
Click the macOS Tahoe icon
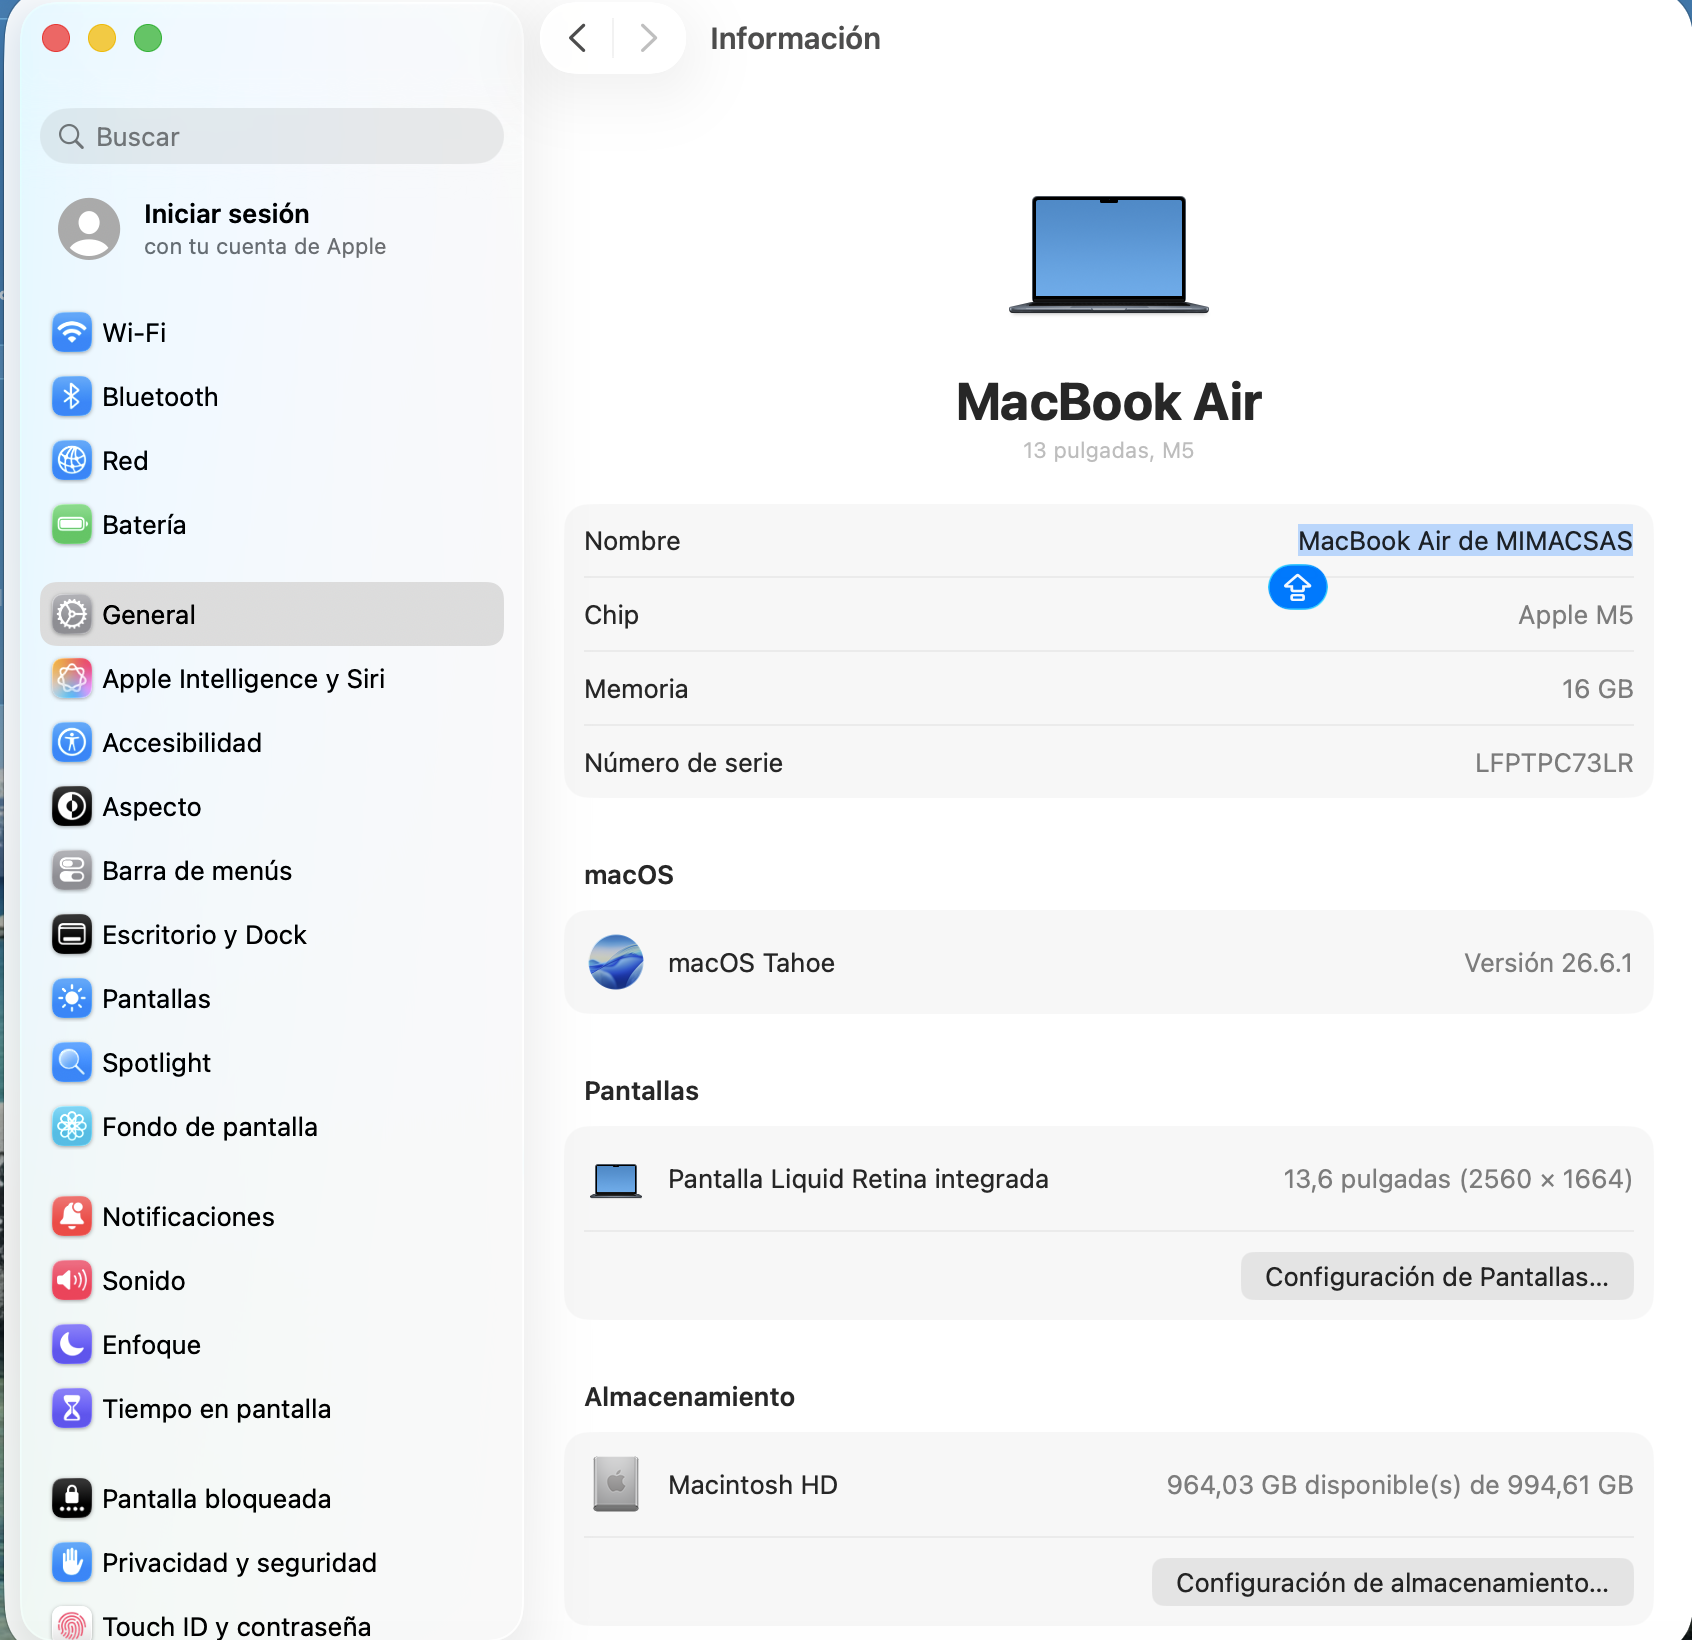point(616,963)
